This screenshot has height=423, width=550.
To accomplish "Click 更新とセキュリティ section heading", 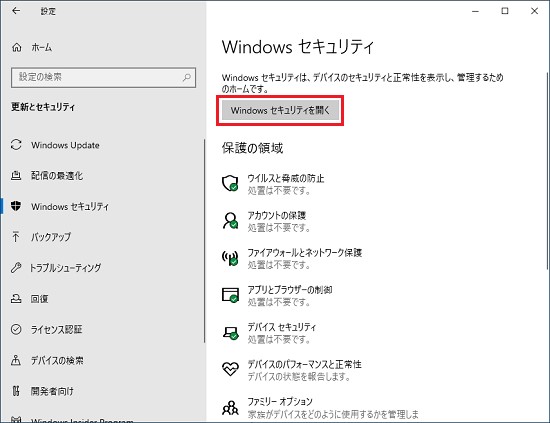I will (43, 107).
